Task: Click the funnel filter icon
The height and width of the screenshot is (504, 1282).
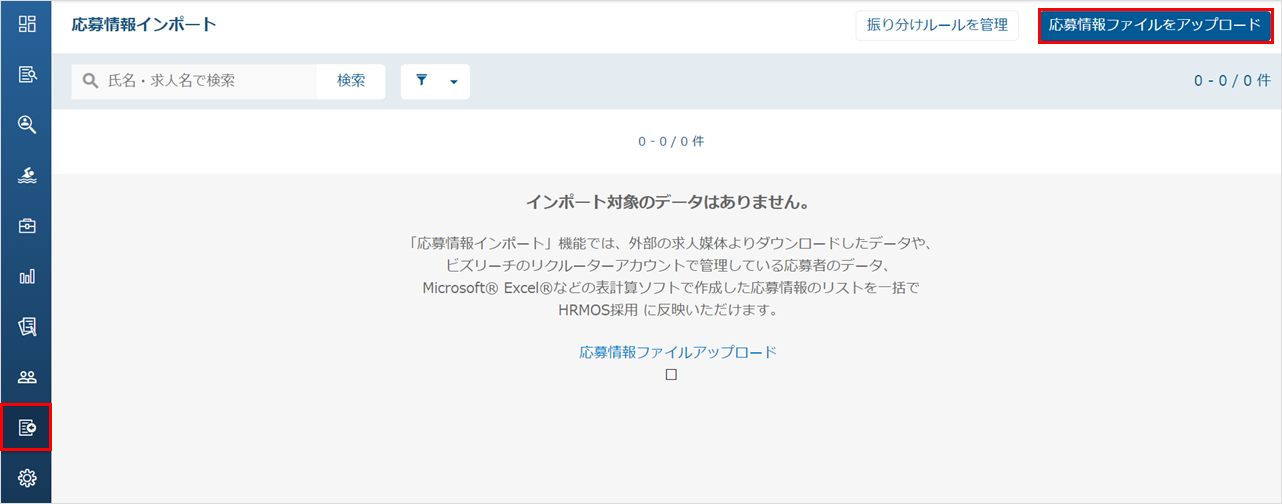Action: tap(421, 81)
